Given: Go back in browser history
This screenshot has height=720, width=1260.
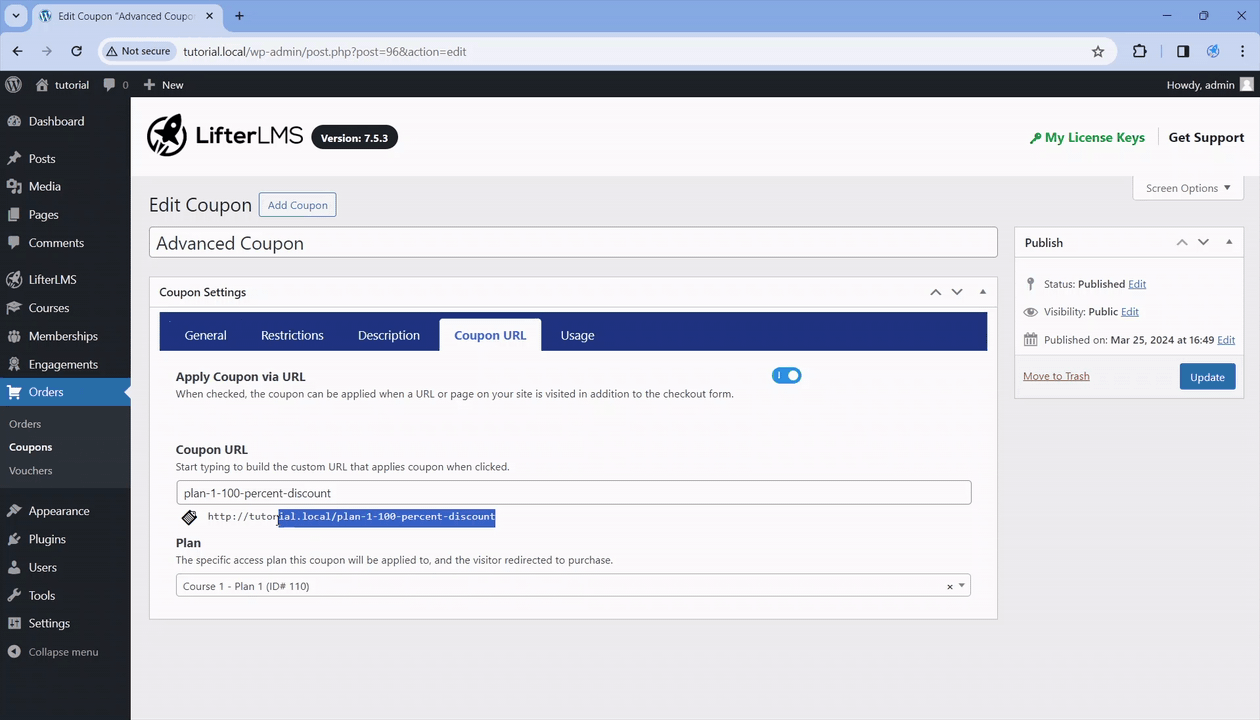Looking at the screenshot, I should (17, 51).
